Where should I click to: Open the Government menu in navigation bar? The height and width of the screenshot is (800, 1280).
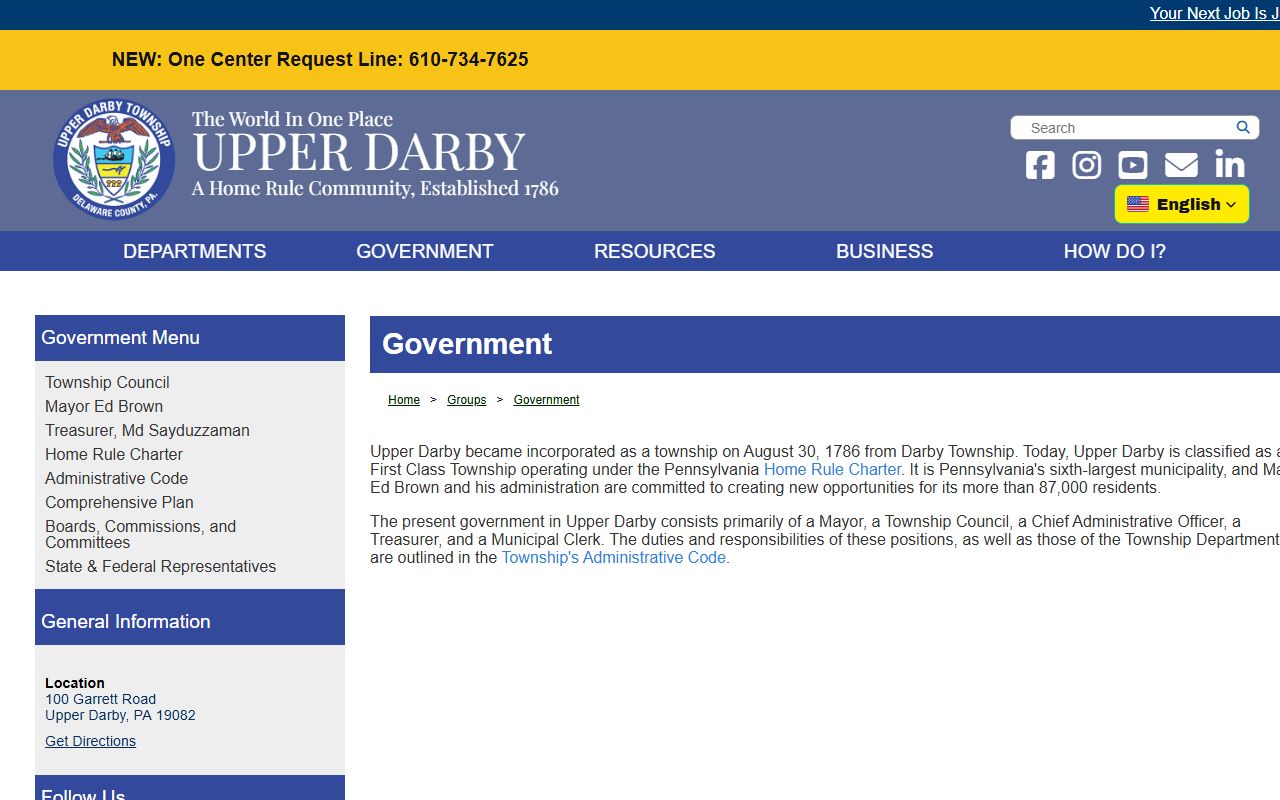425,251
